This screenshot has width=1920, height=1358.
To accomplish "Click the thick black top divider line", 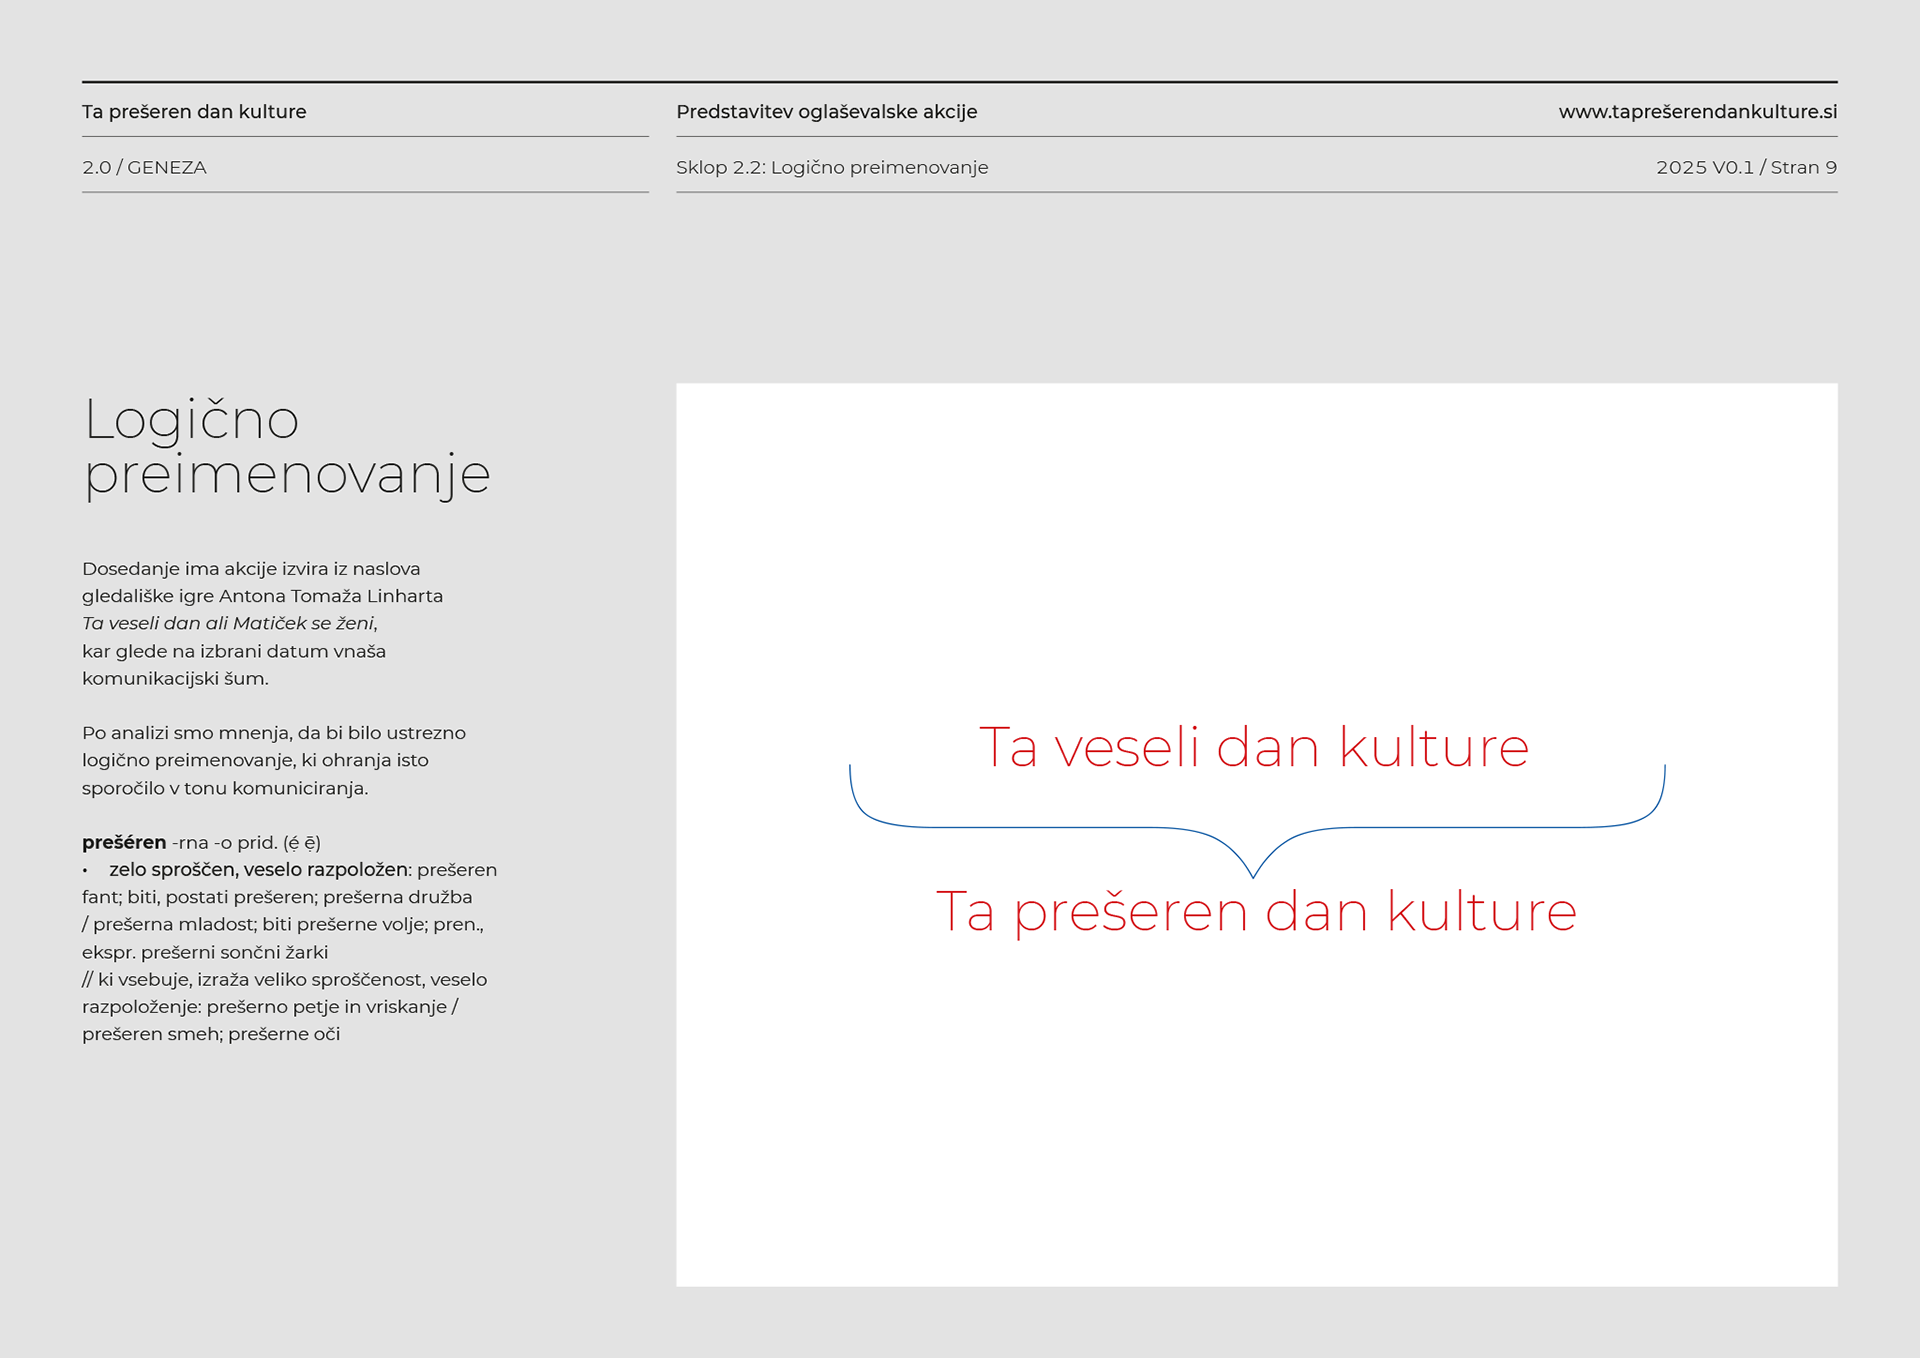I will [x=958, y=82].
